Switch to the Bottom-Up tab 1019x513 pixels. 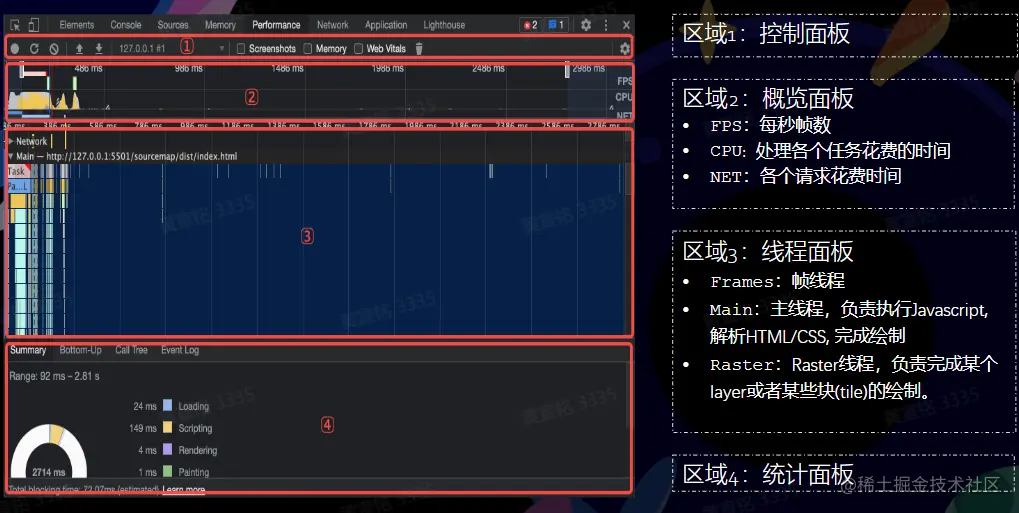click(81, 350)
